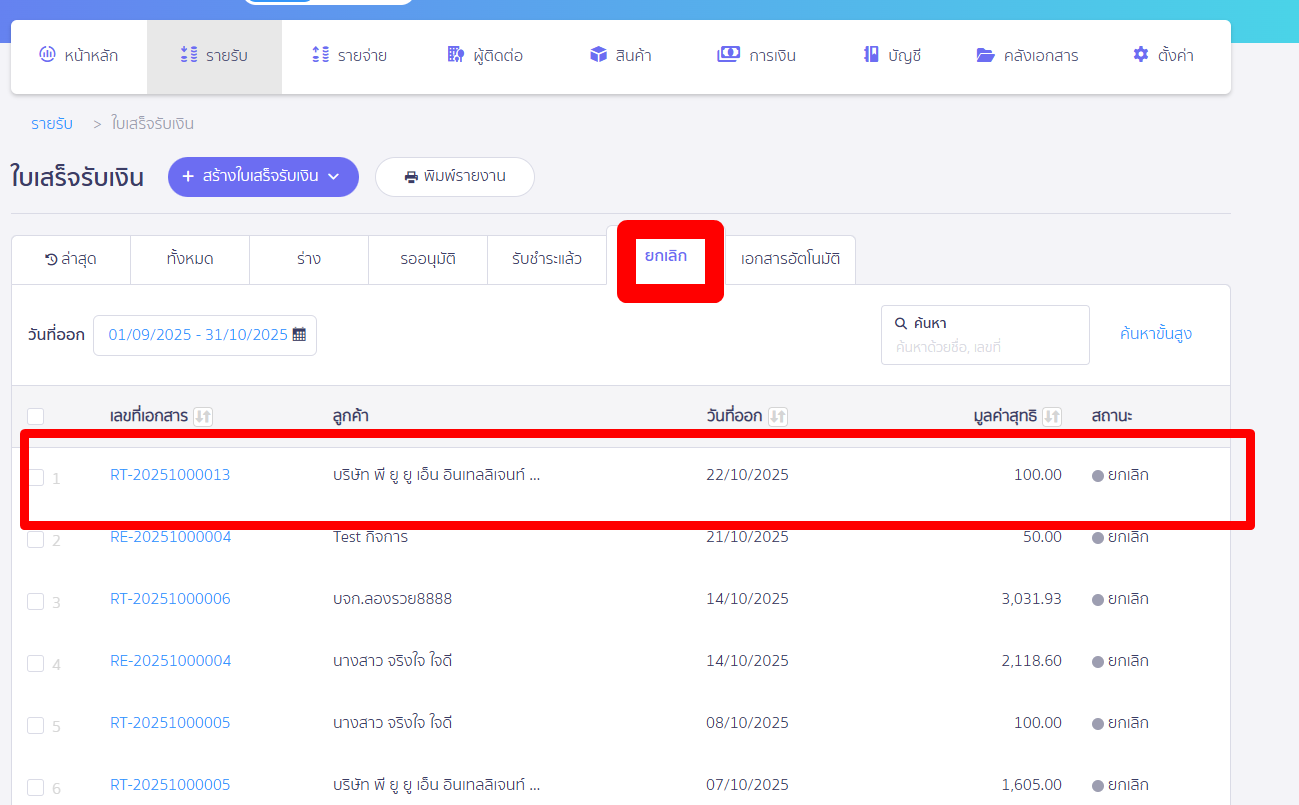Sort by วันที่ออก column sort icon
The image size is (1299, 805).
pos(777,417)
